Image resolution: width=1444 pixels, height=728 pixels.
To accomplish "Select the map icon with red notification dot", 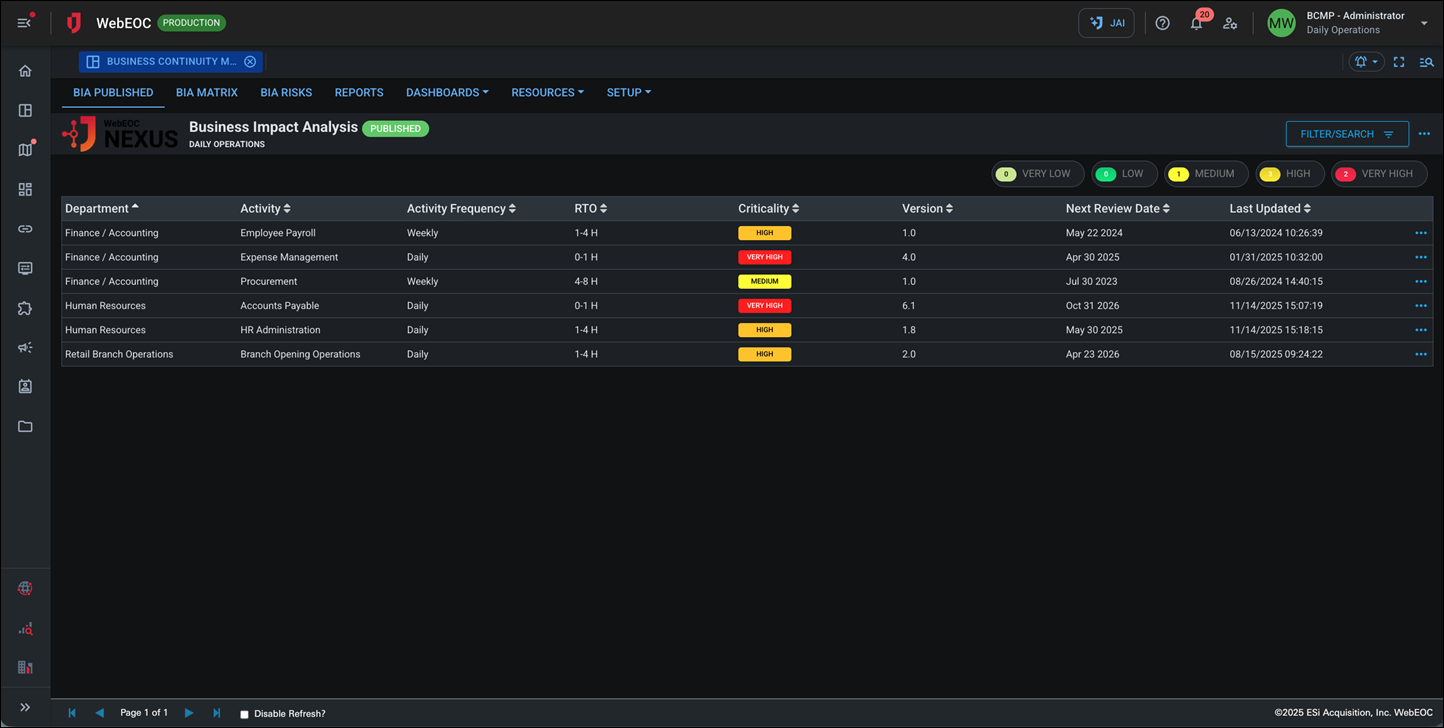I will tap(25, 149).
